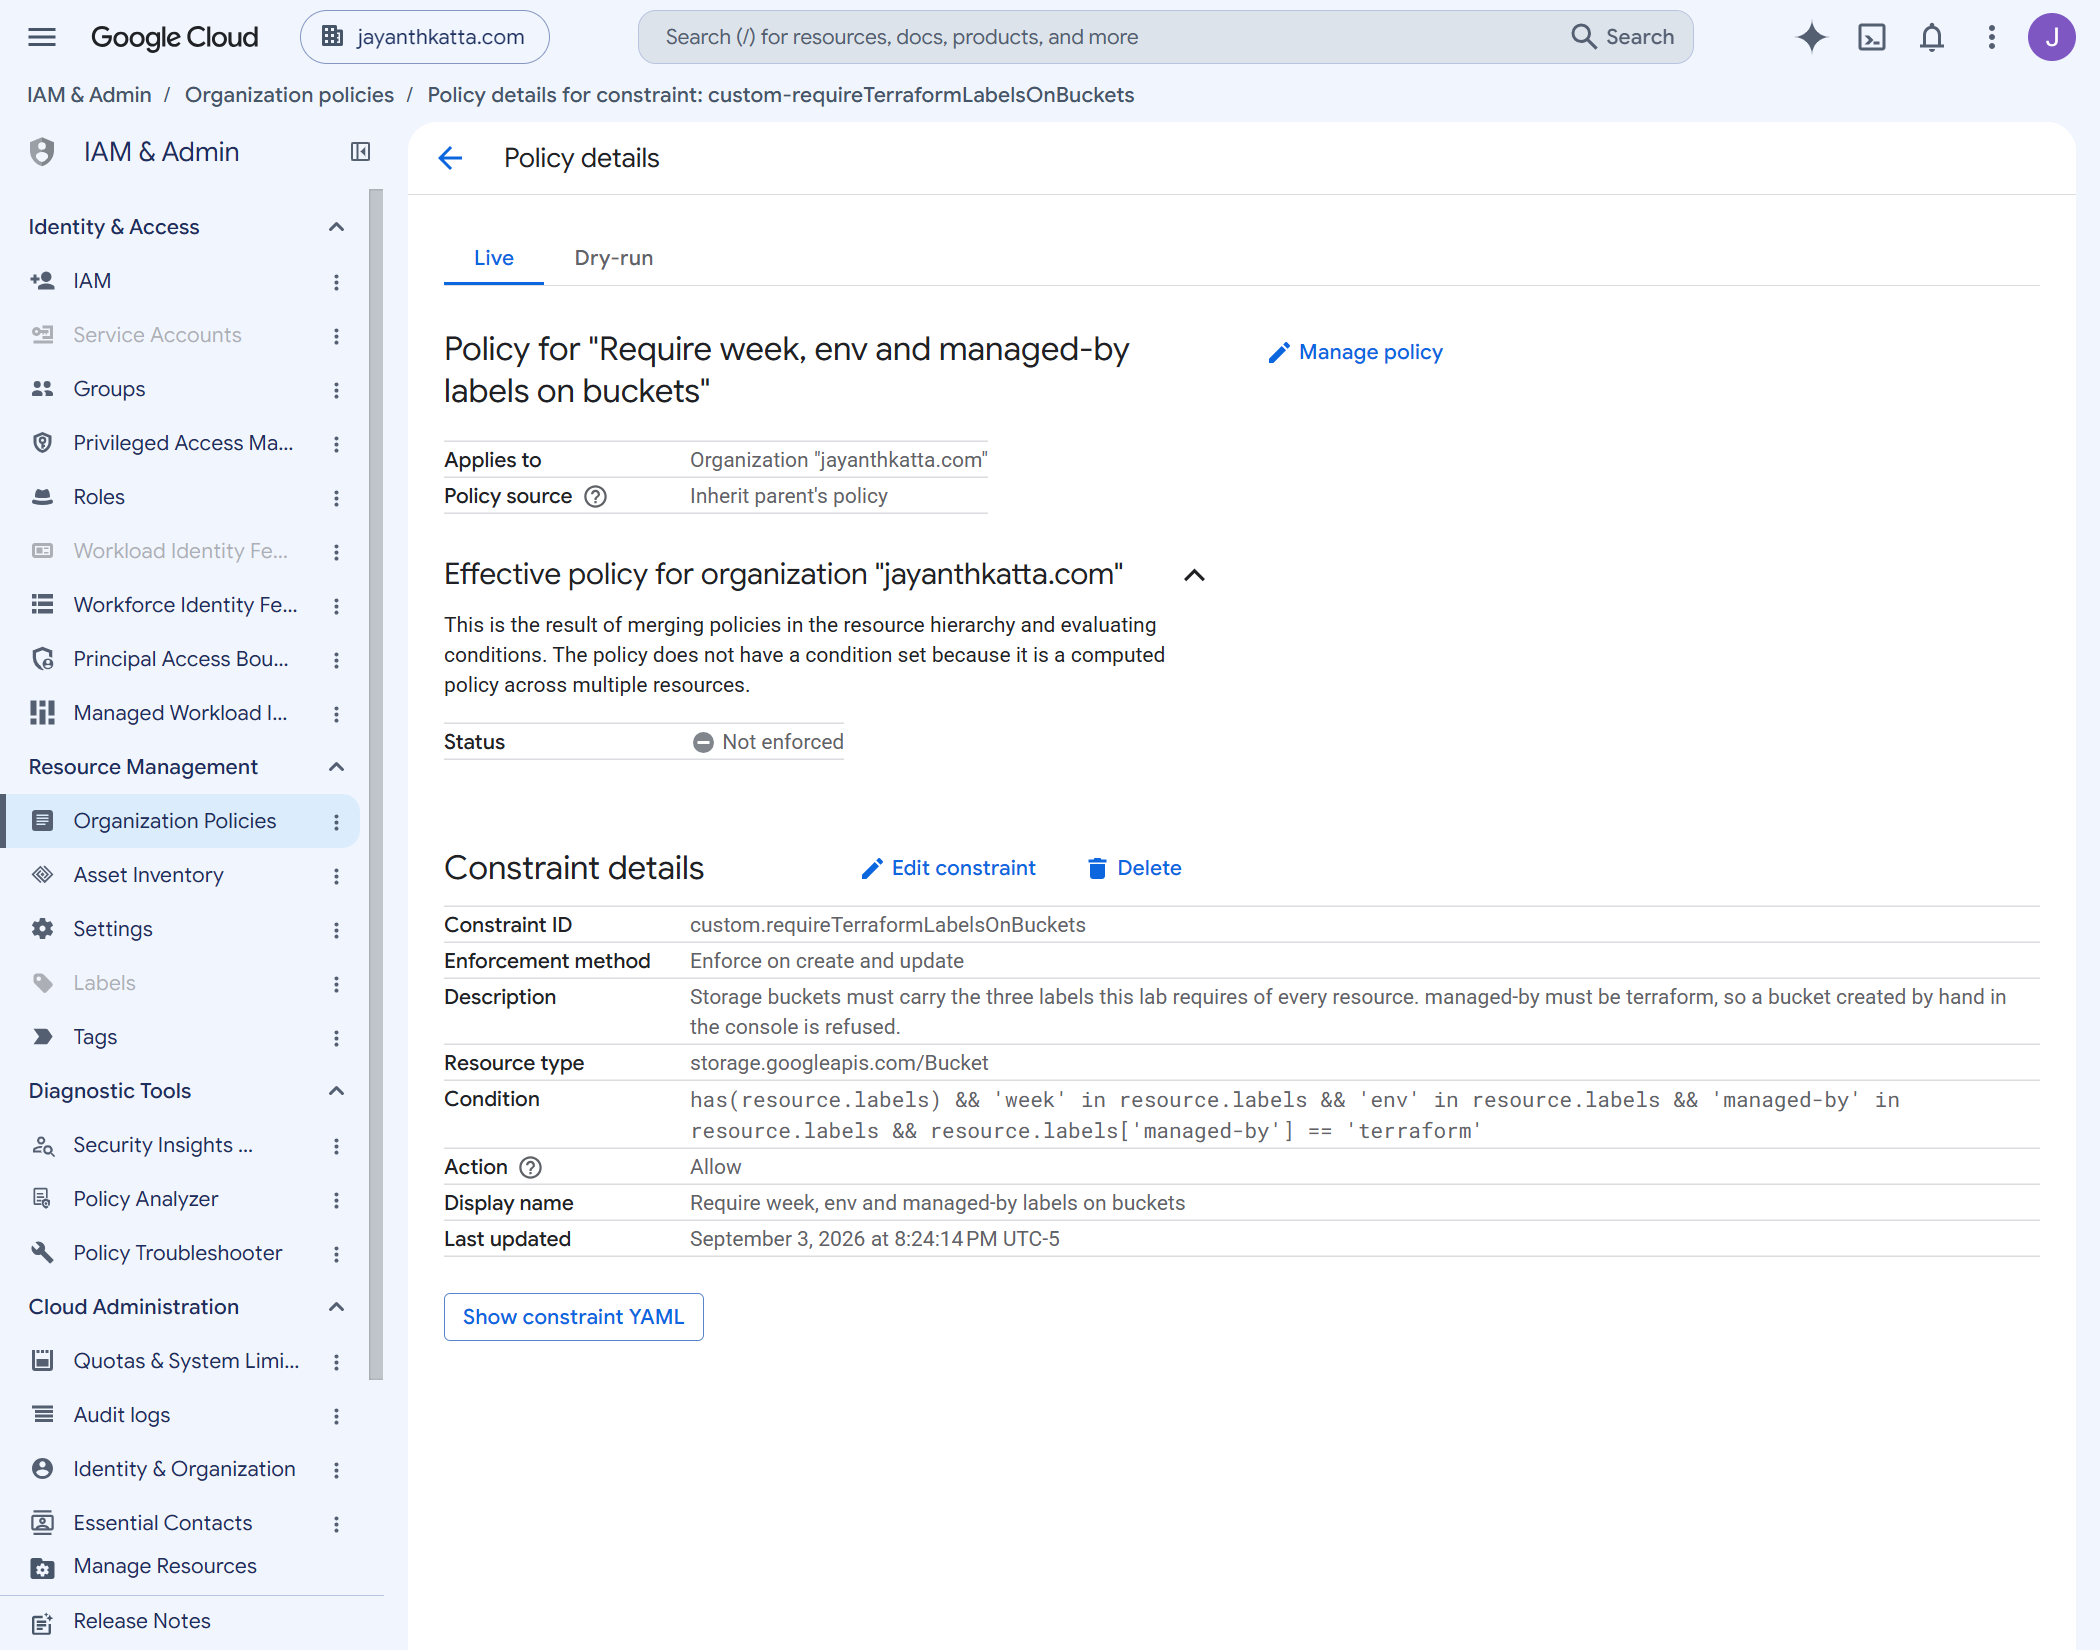Click Edit constraint

click(949, 868)
